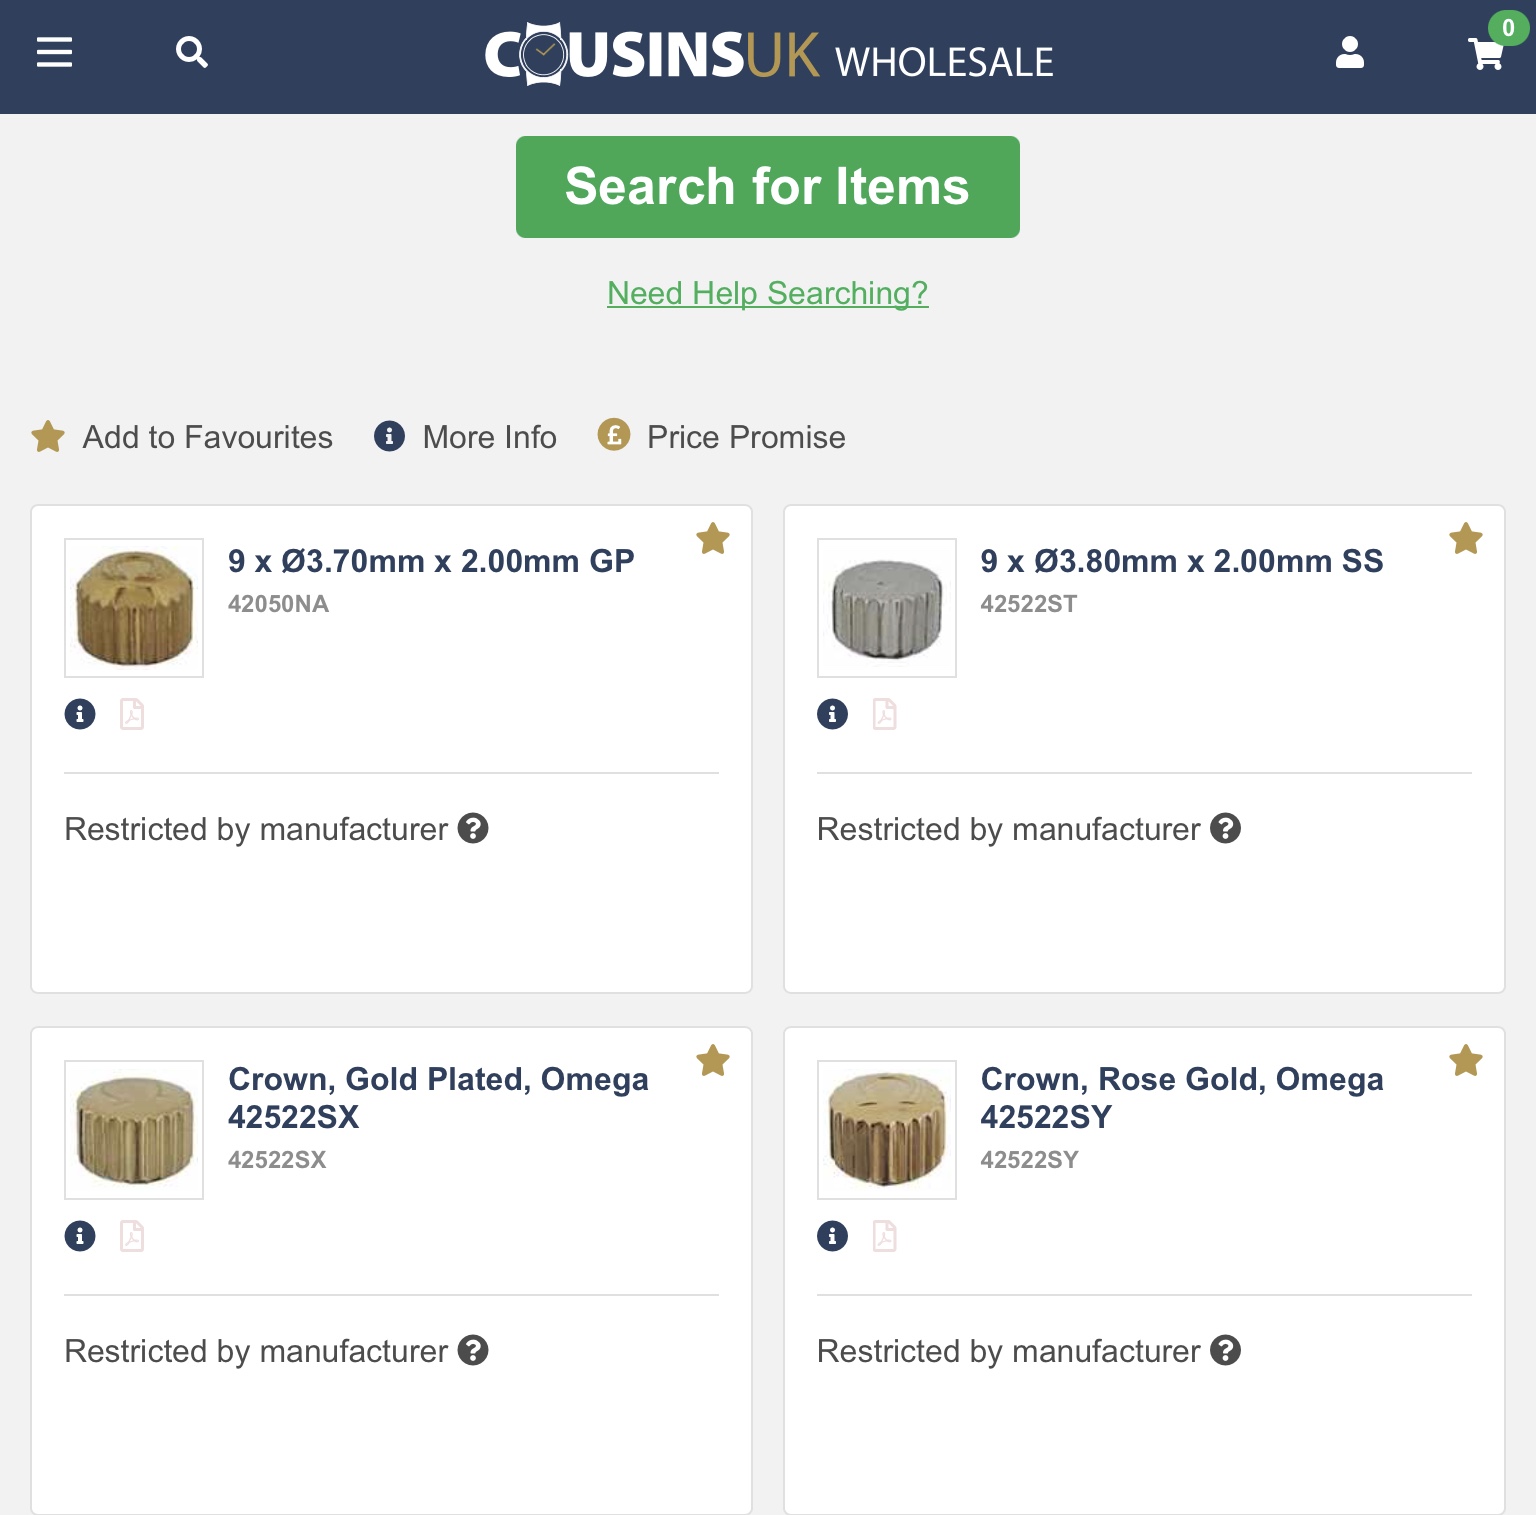Toggle favourite star for 9 x Ø3.70mm GP
Image resolution: width=1536 pixels, height=1515 pixels.
[713, 539]
